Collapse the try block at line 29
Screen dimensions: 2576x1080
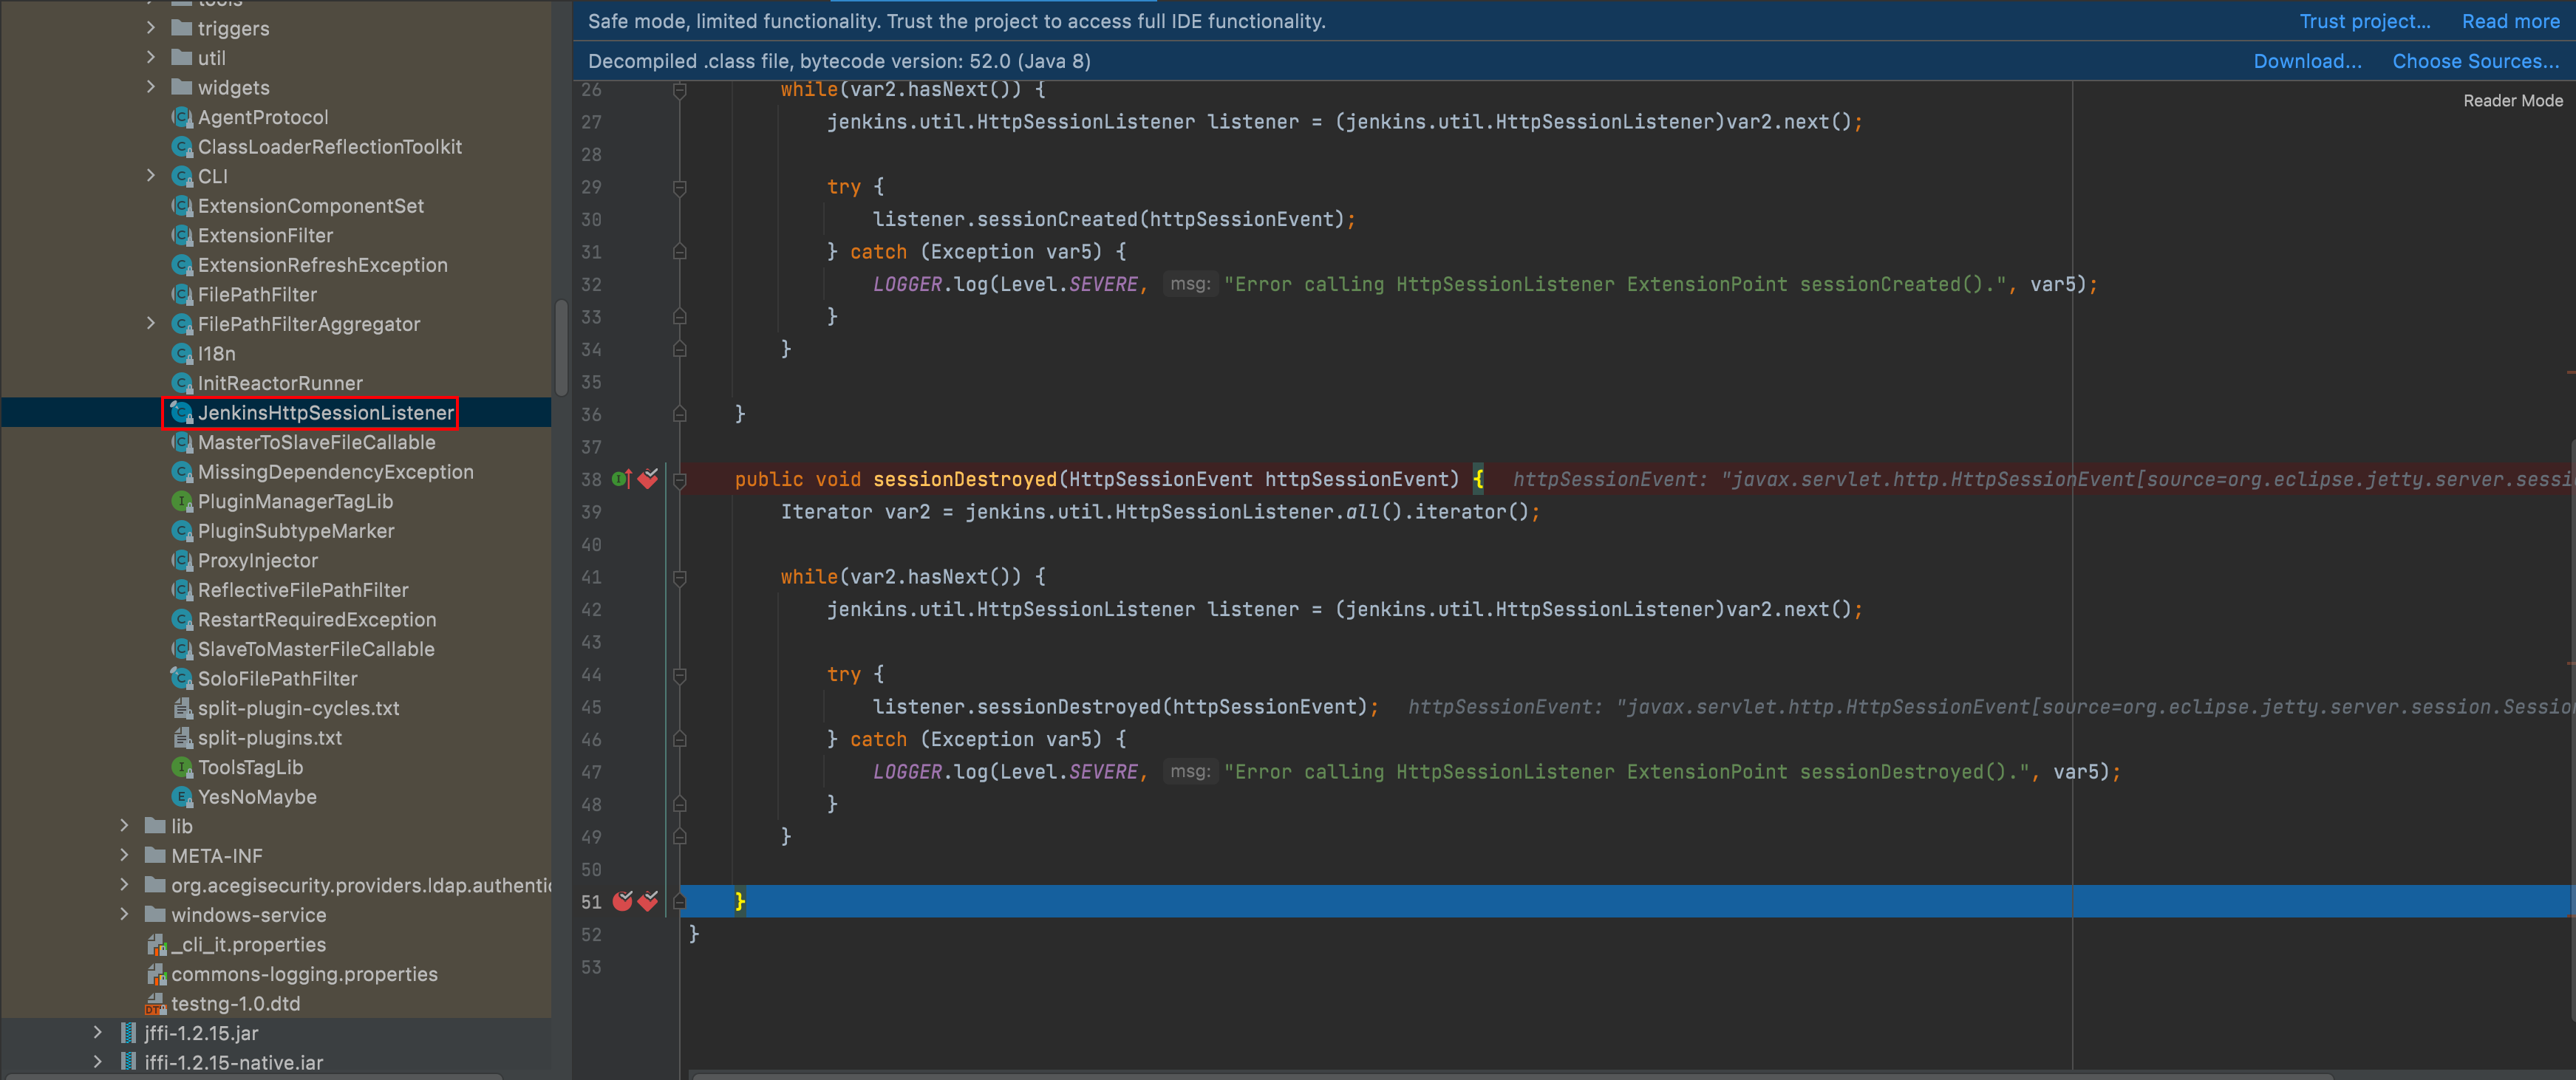click(x=680, y=187)
